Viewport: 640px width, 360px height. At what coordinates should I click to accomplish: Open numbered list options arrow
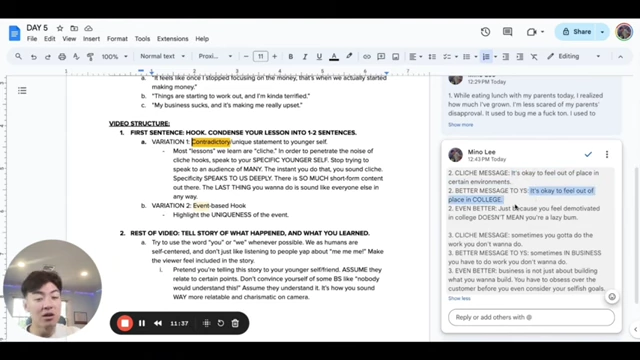tap(496, 57)
